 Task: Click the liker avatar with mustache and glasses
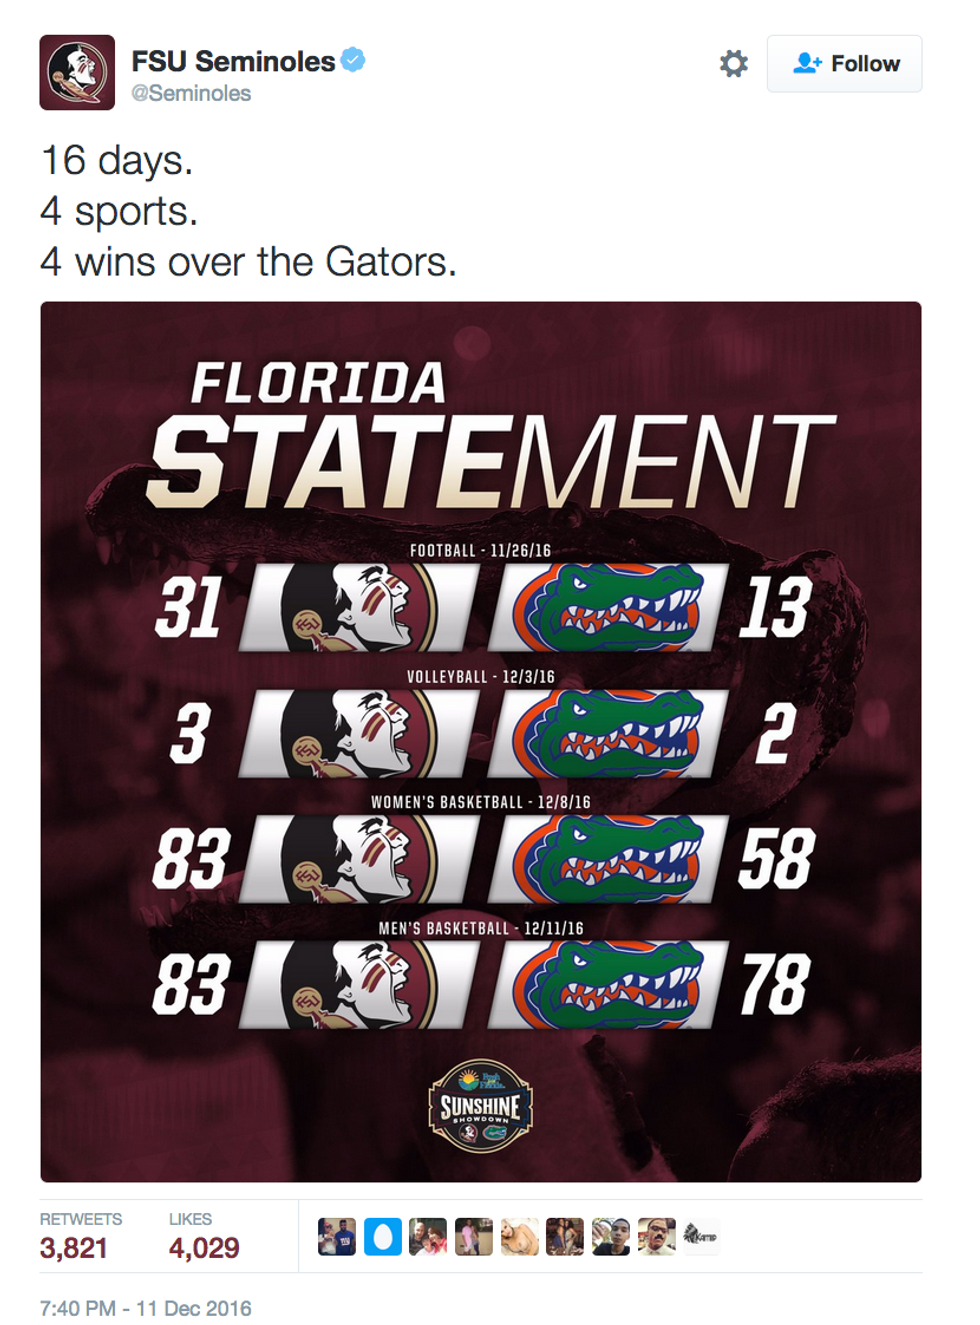656,1237
